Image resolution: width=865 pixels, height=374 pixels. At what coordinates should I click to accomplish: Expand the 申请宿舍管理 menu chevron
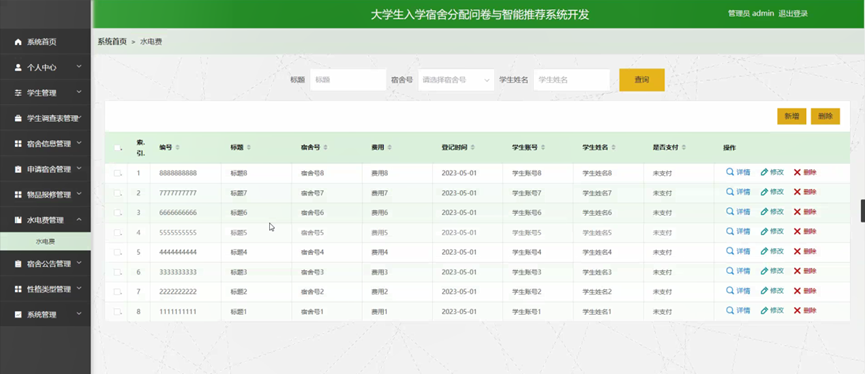(x=79, y=168)
